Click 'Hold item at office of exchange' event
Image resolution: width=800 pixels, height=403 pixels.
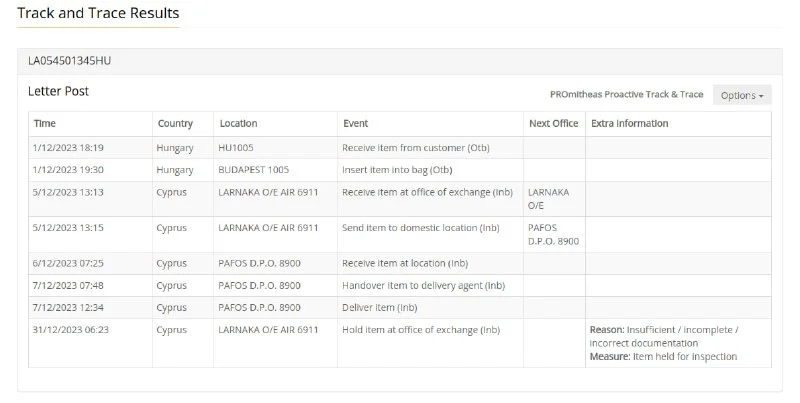point(421,329)
